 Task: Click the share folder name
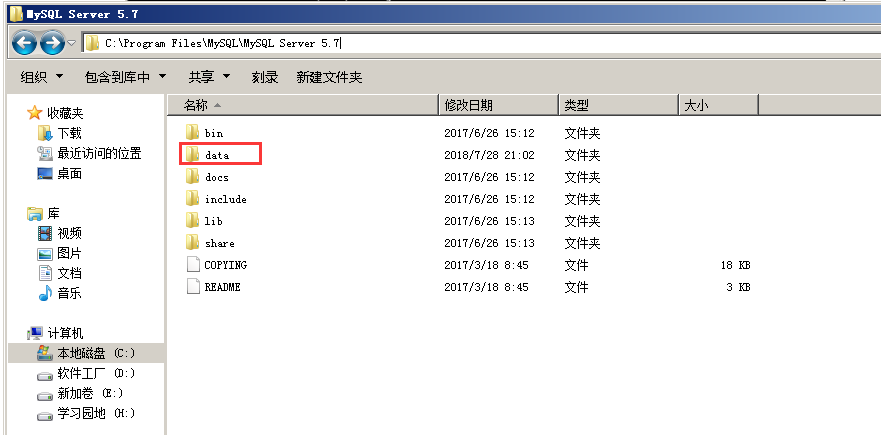(219, 243)
